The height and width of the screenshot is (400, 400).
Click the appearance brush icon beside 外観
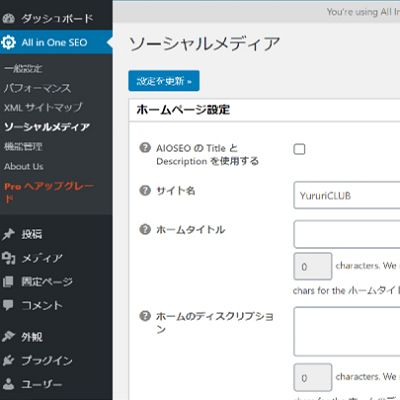[x=8, y=337]
